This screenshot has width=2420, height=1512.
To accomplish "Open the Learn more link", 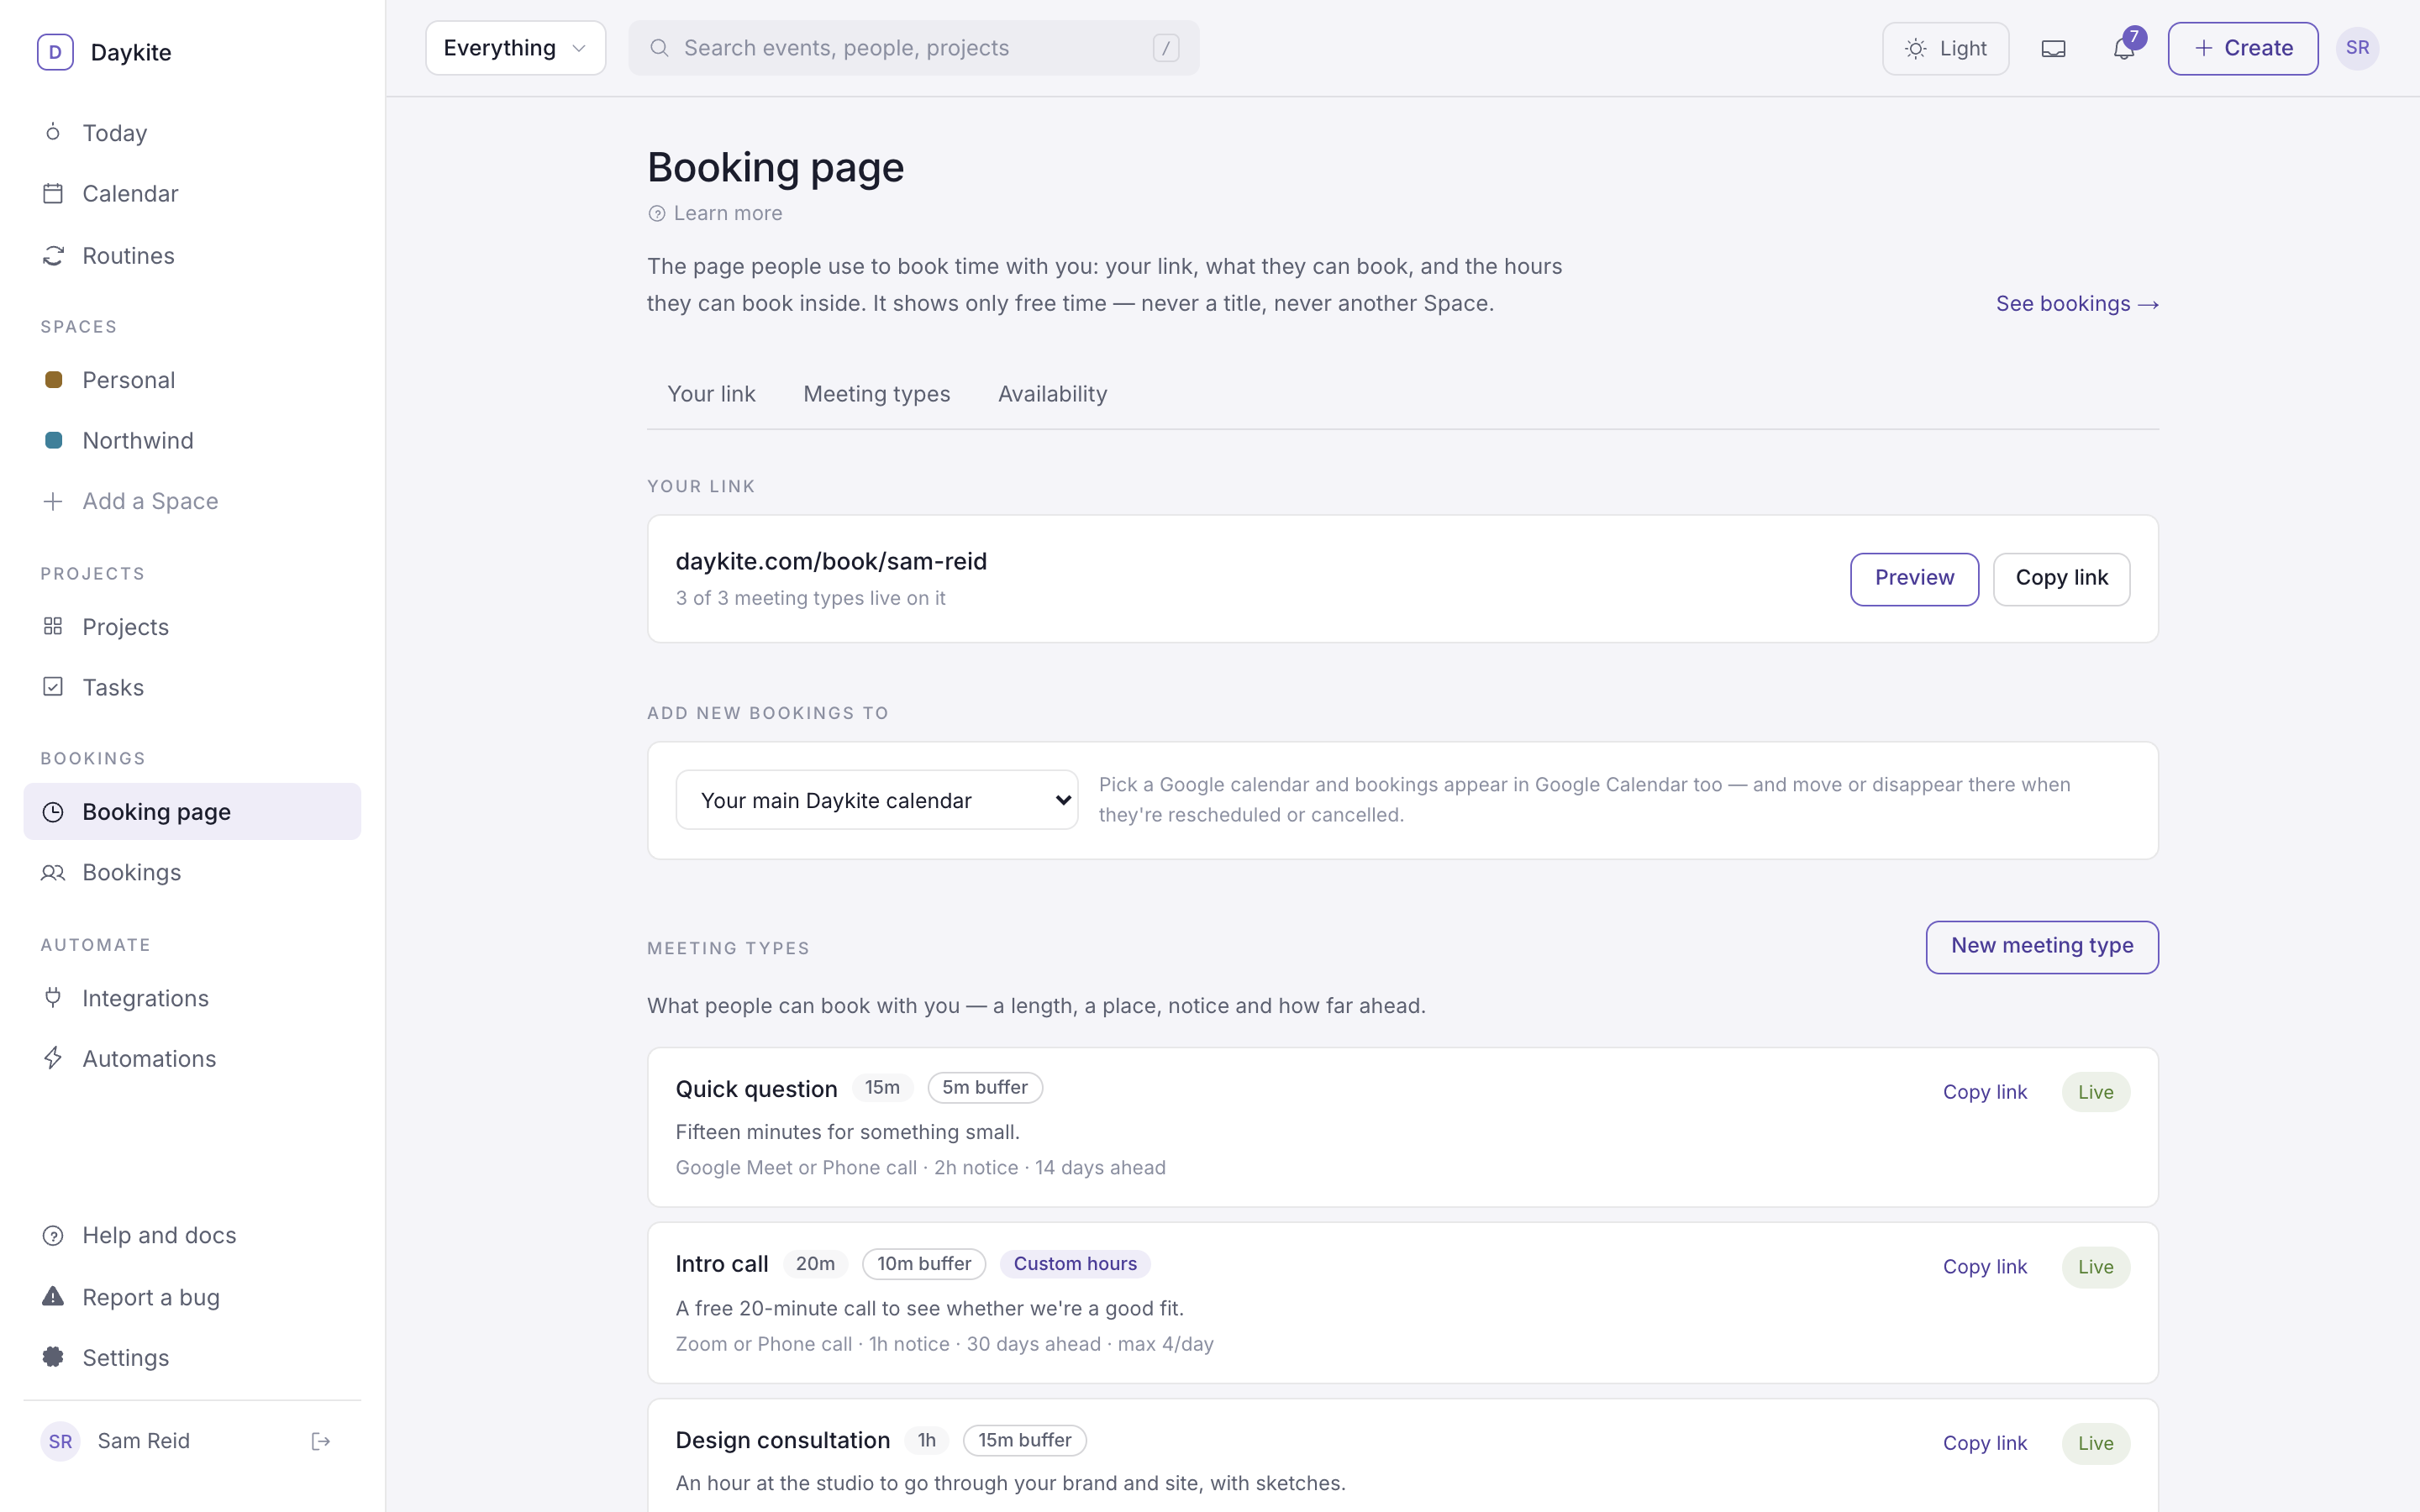I will pos(715,213).
